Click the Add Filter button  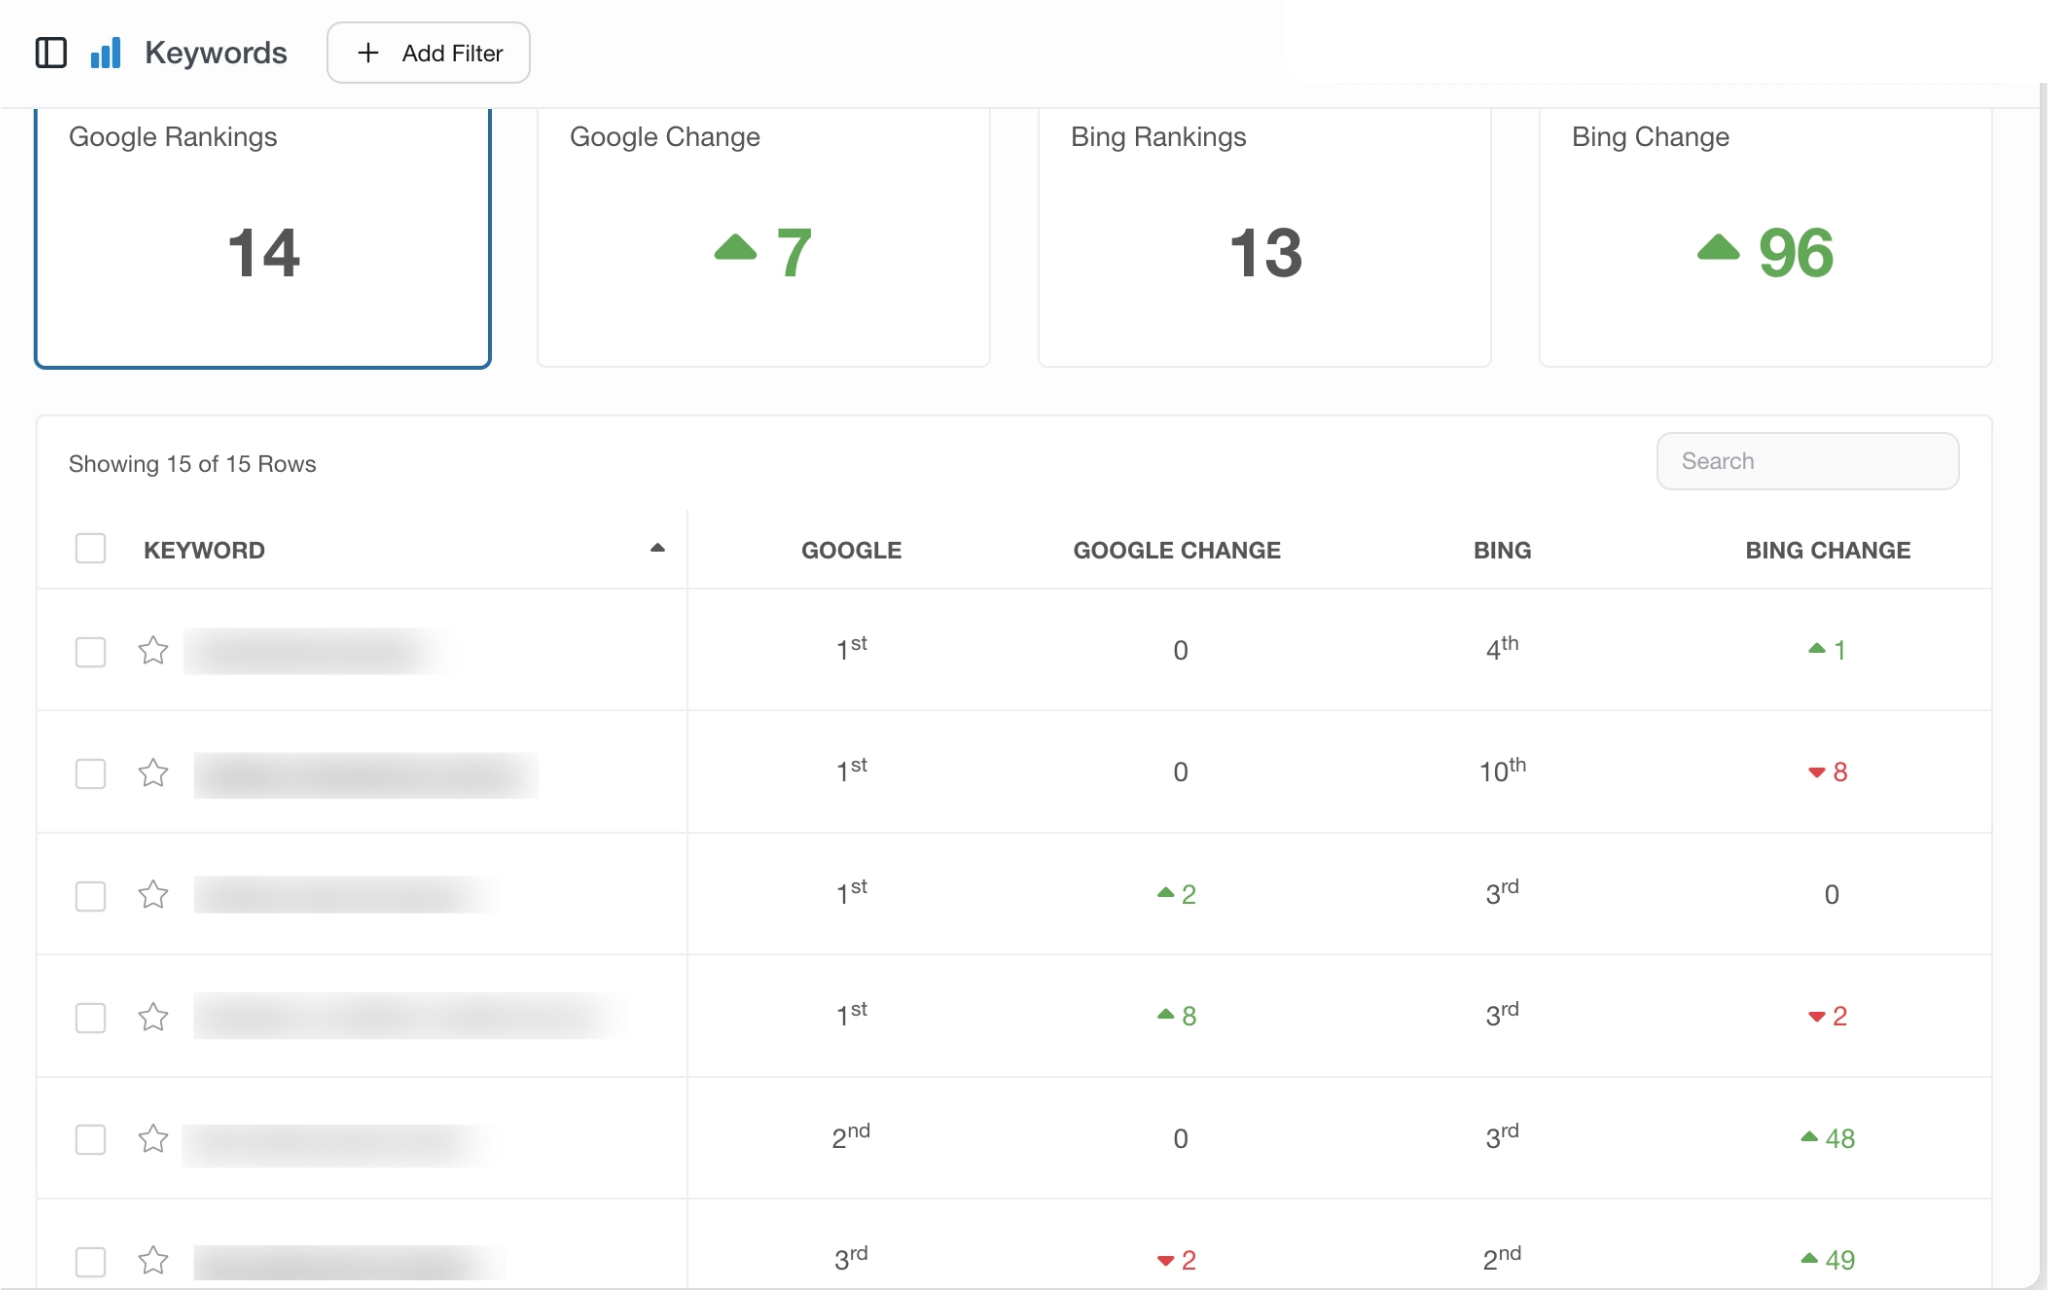click(429, 53)
